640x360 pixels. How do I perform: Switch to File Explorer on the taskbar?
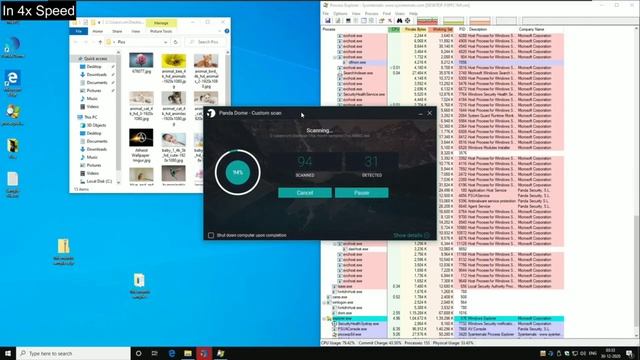point(188,353)
